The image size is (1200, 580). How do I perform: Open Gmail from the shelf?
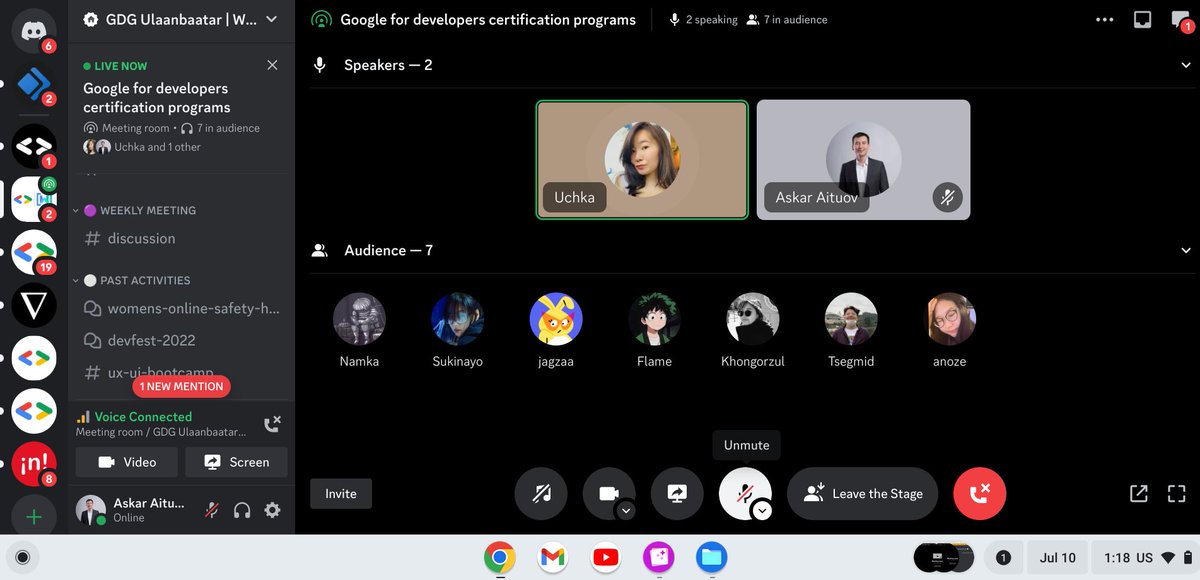[x=553, y=557]
